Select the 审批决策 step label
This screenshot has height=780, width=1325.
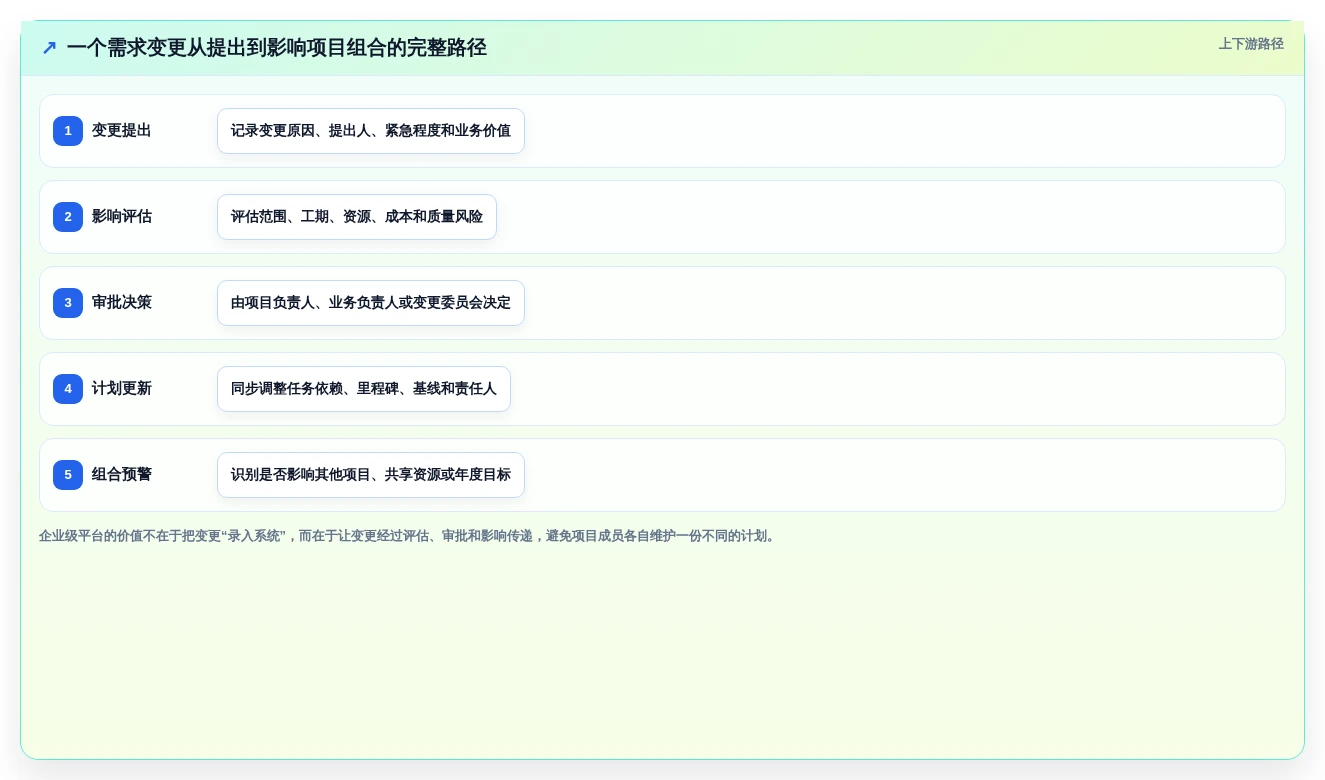point(122,303)
